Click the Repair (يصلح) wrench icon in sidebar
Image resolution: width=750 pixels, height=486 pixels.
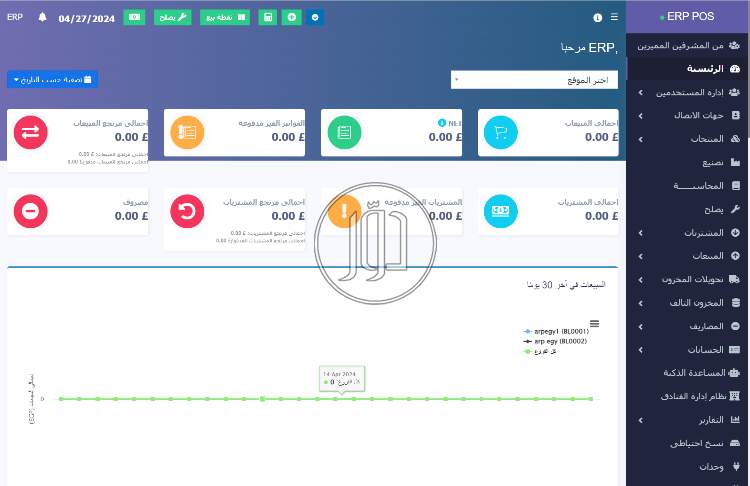coord(736,209)
